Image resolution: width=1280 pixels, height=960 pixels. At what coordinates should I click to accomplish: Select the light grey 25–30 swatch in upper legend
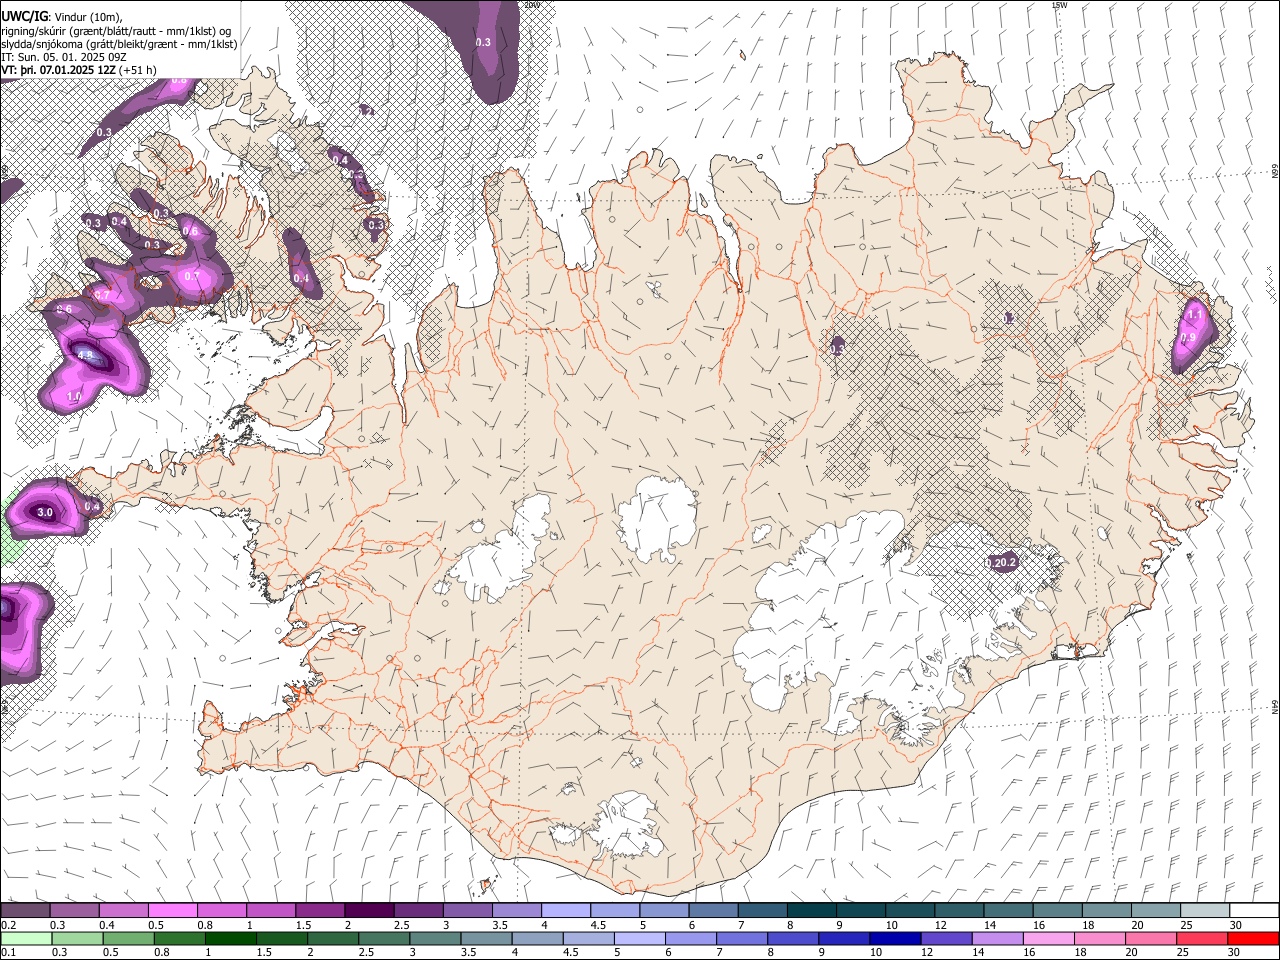pyautogui.click(x=1205, y=911)
